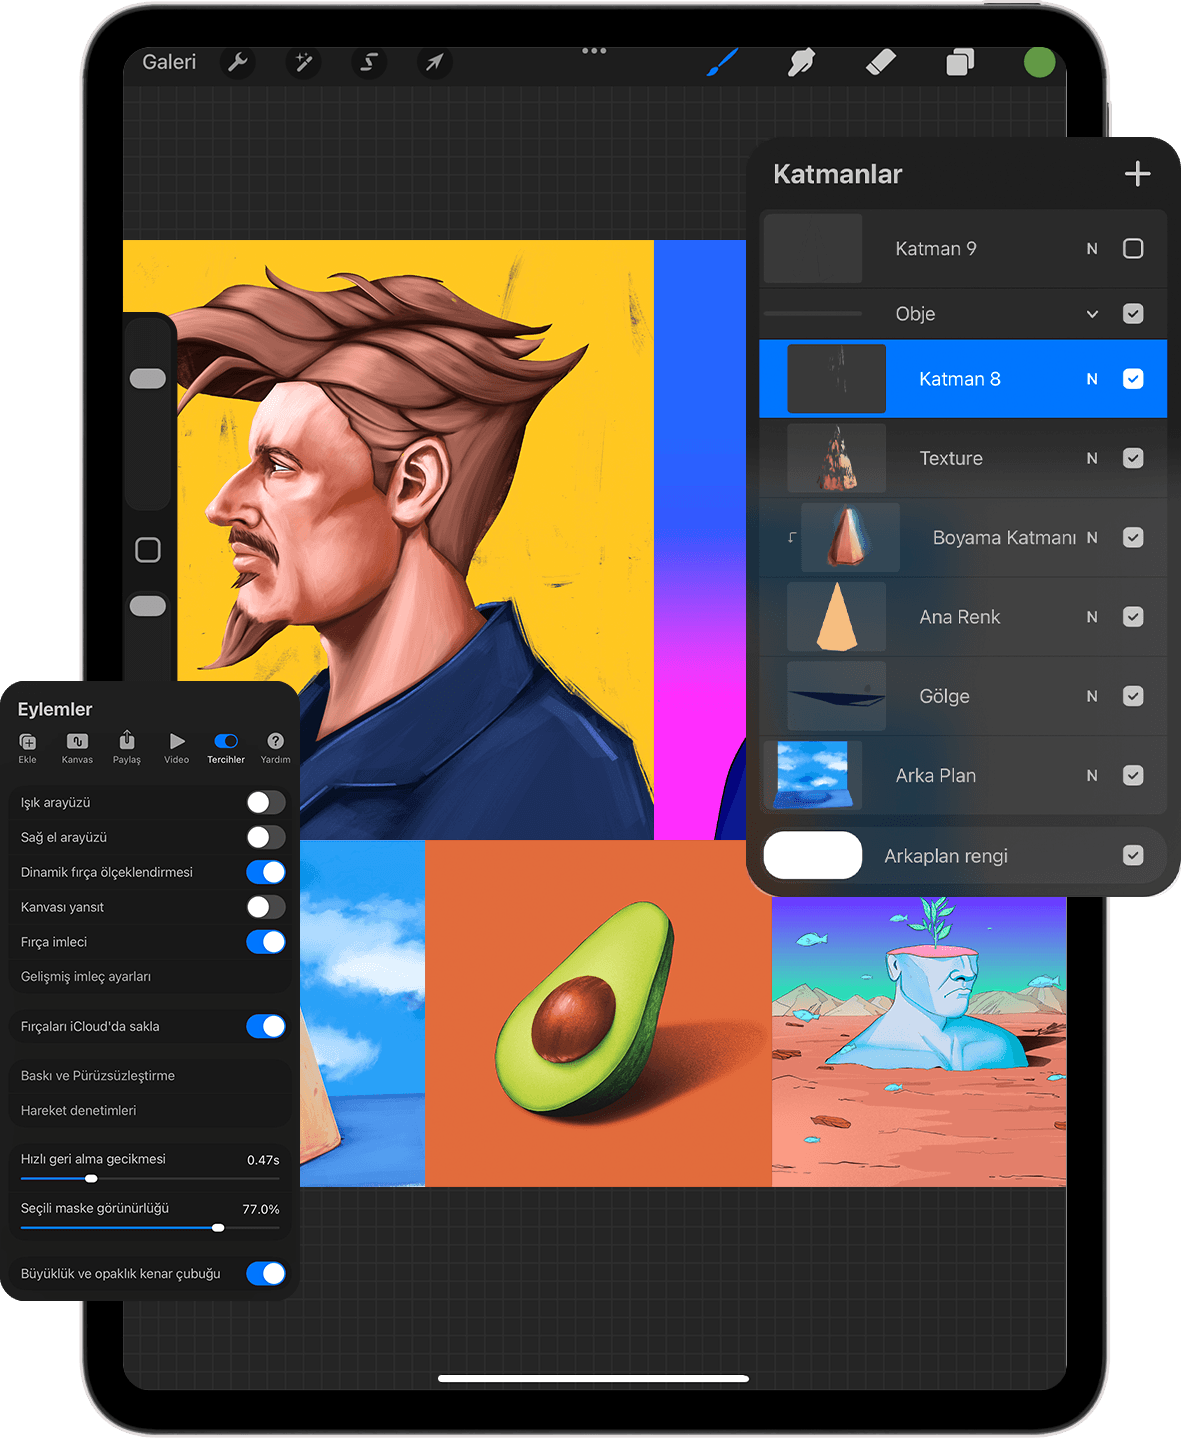Tap the lower opacity sidebar handle
1181x1438 pixels.
148,606
